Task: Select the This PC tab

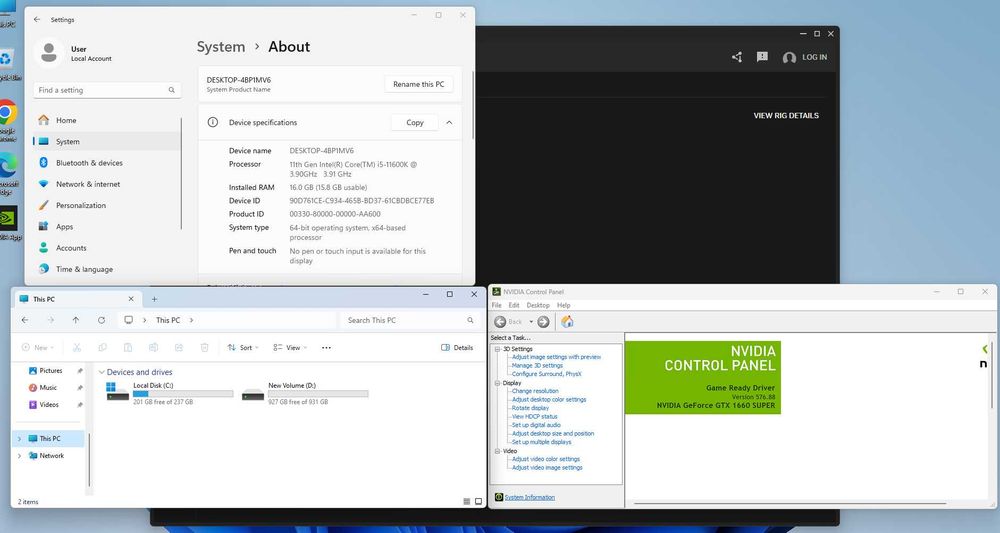Action: pyautogui.click(x=77, y=299)
